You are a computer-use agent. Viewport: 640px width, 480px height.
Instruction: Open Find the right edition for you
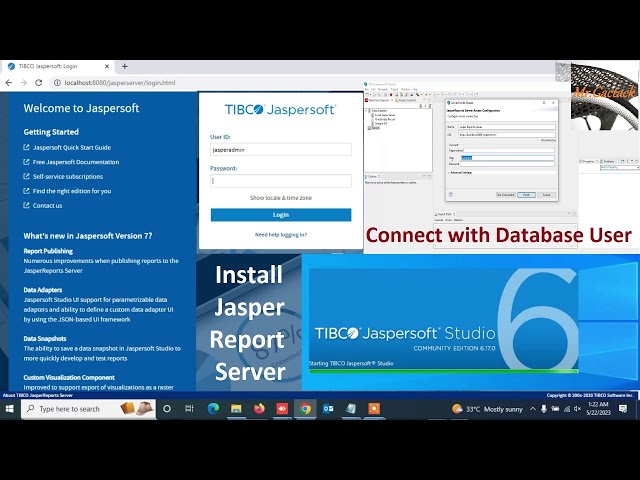(x=72, y=191)
